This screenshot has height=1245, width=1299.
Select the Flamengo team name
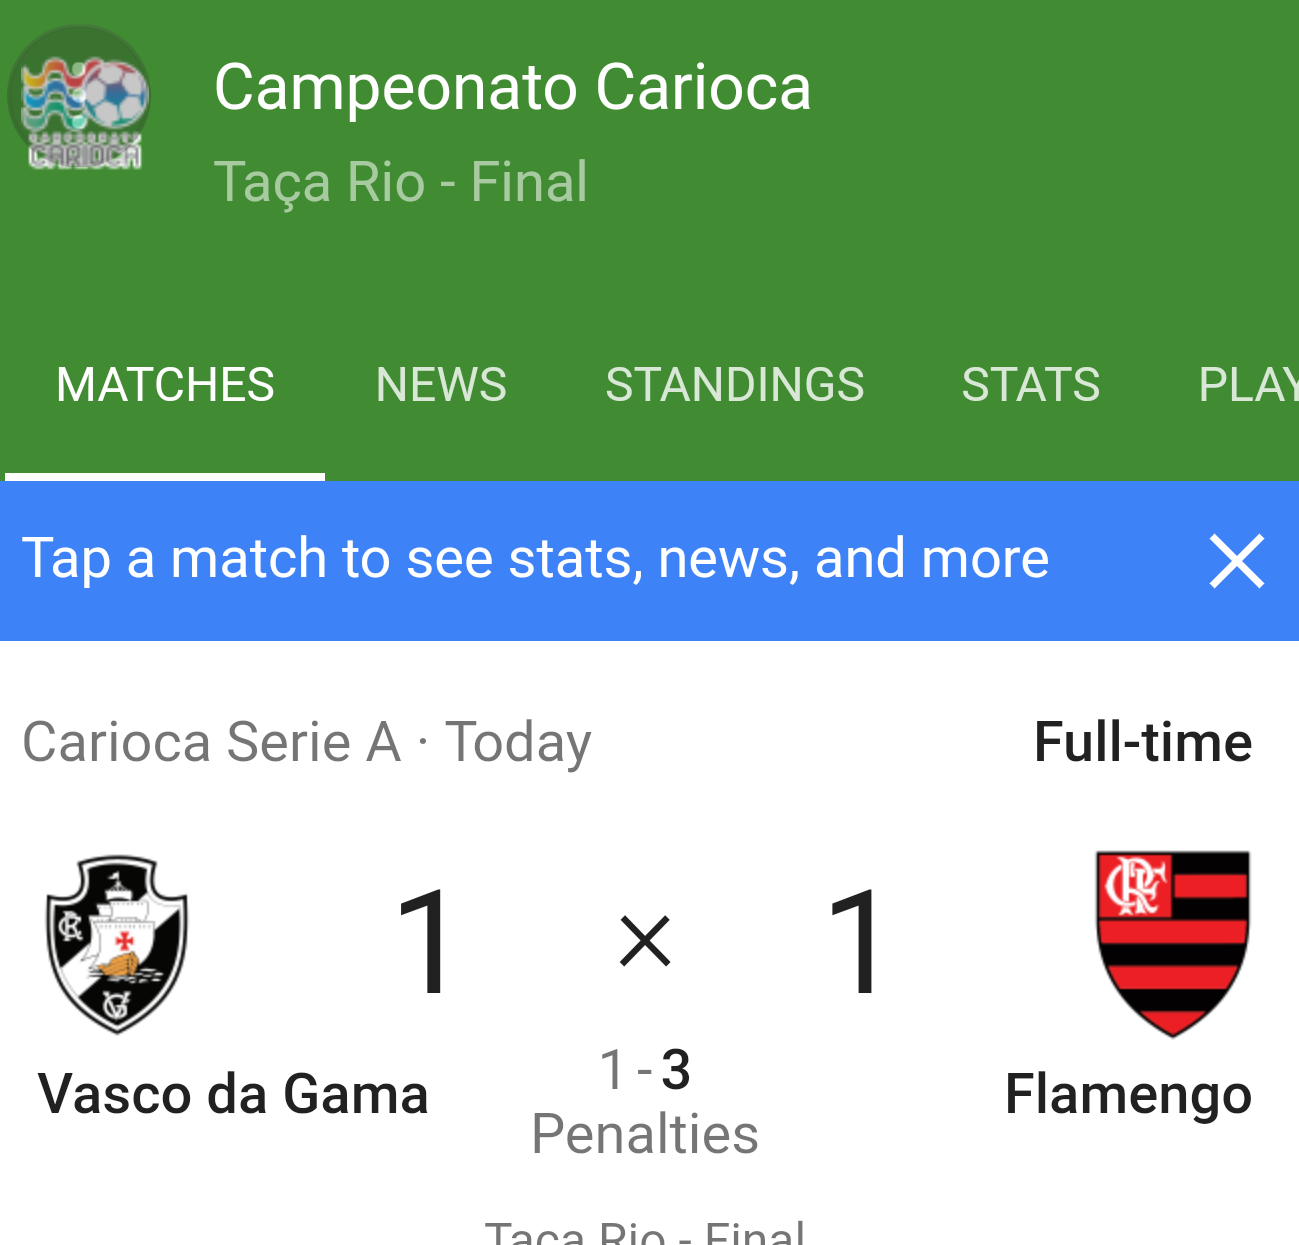click(1128, 1096)
